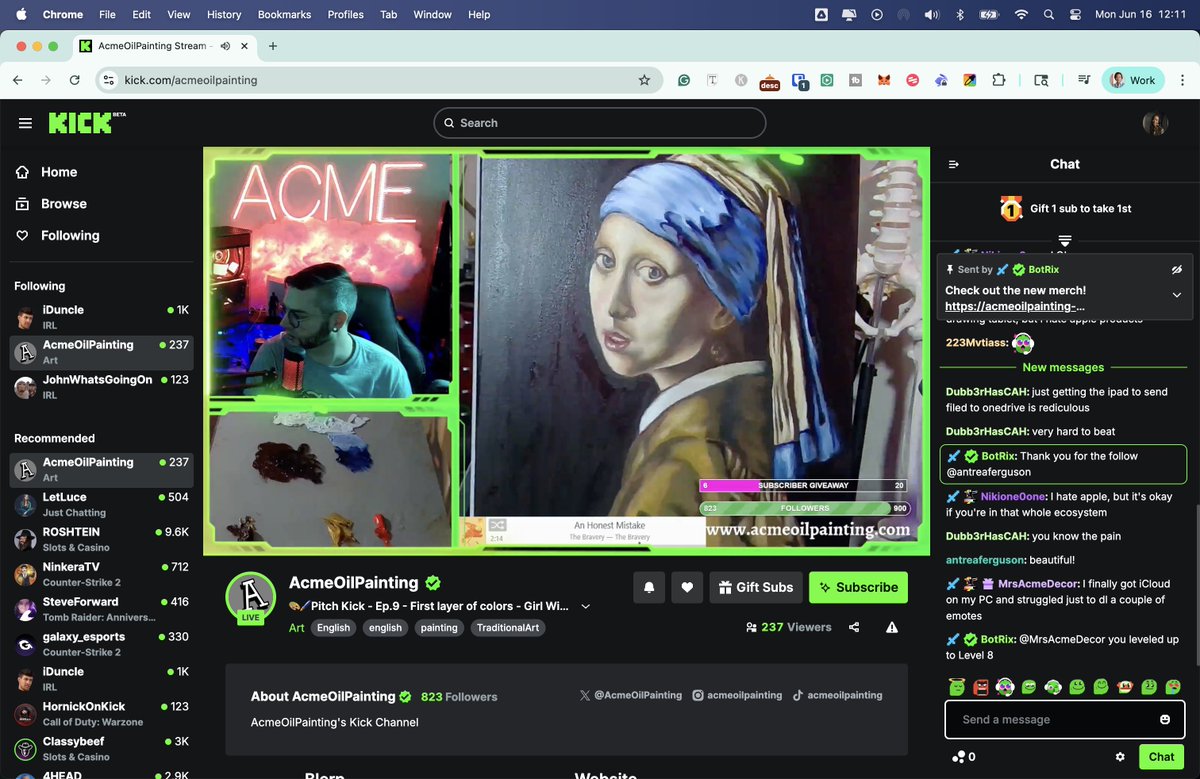Report stream with warning icon

[x=892, y=627]
